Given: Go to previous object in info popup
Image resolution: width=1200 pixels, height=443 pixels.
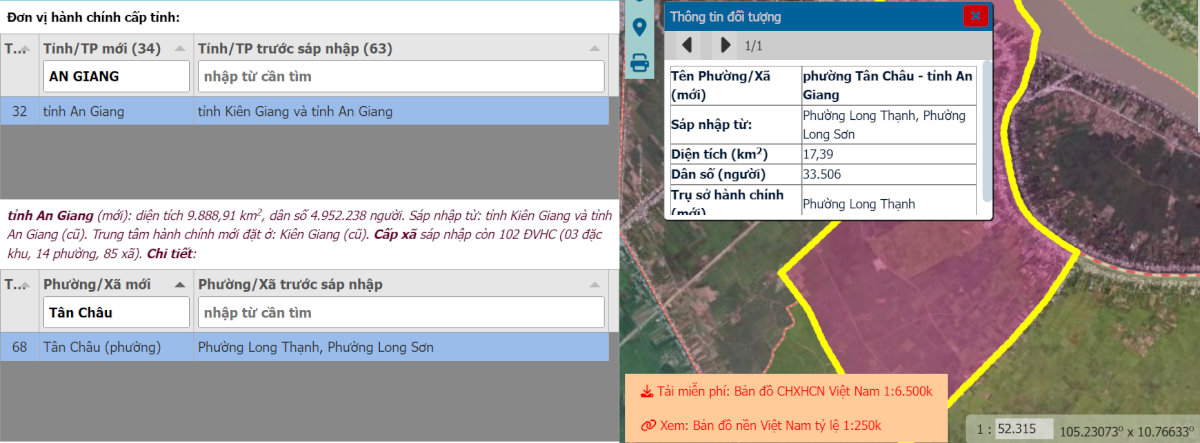Looking at the screenshot, I should pos(687,45).
